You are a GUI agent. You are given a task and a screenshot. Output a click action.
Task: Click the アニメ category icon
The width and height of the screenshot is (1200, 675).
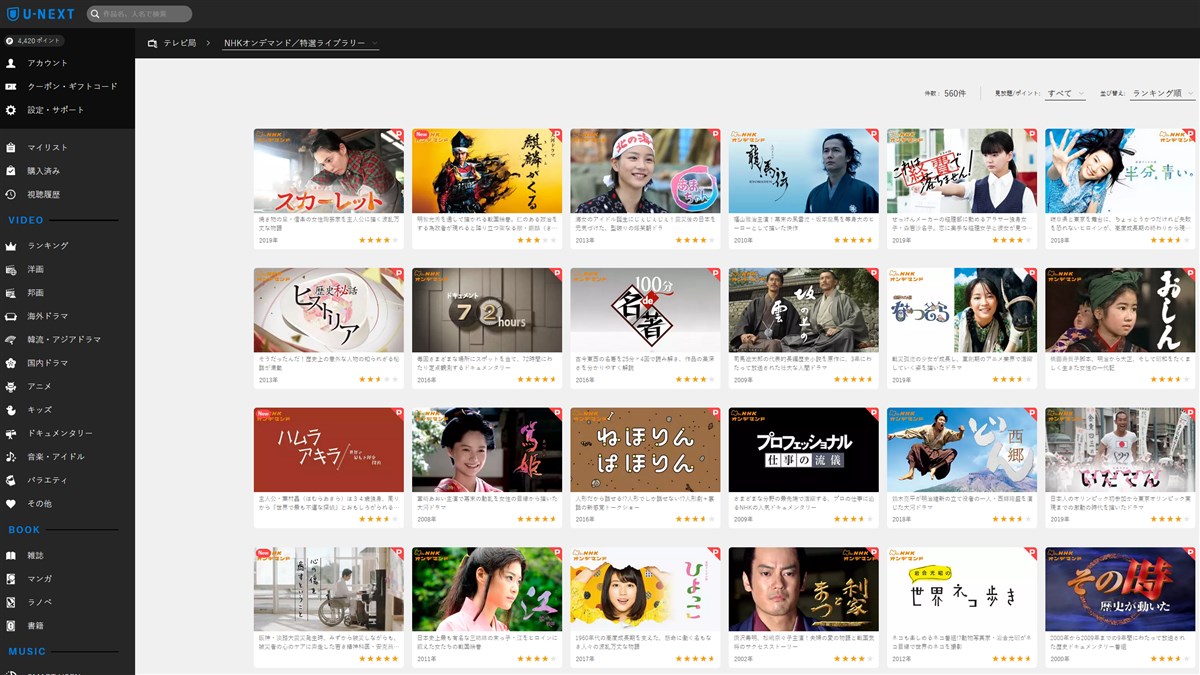click(11, 386)
